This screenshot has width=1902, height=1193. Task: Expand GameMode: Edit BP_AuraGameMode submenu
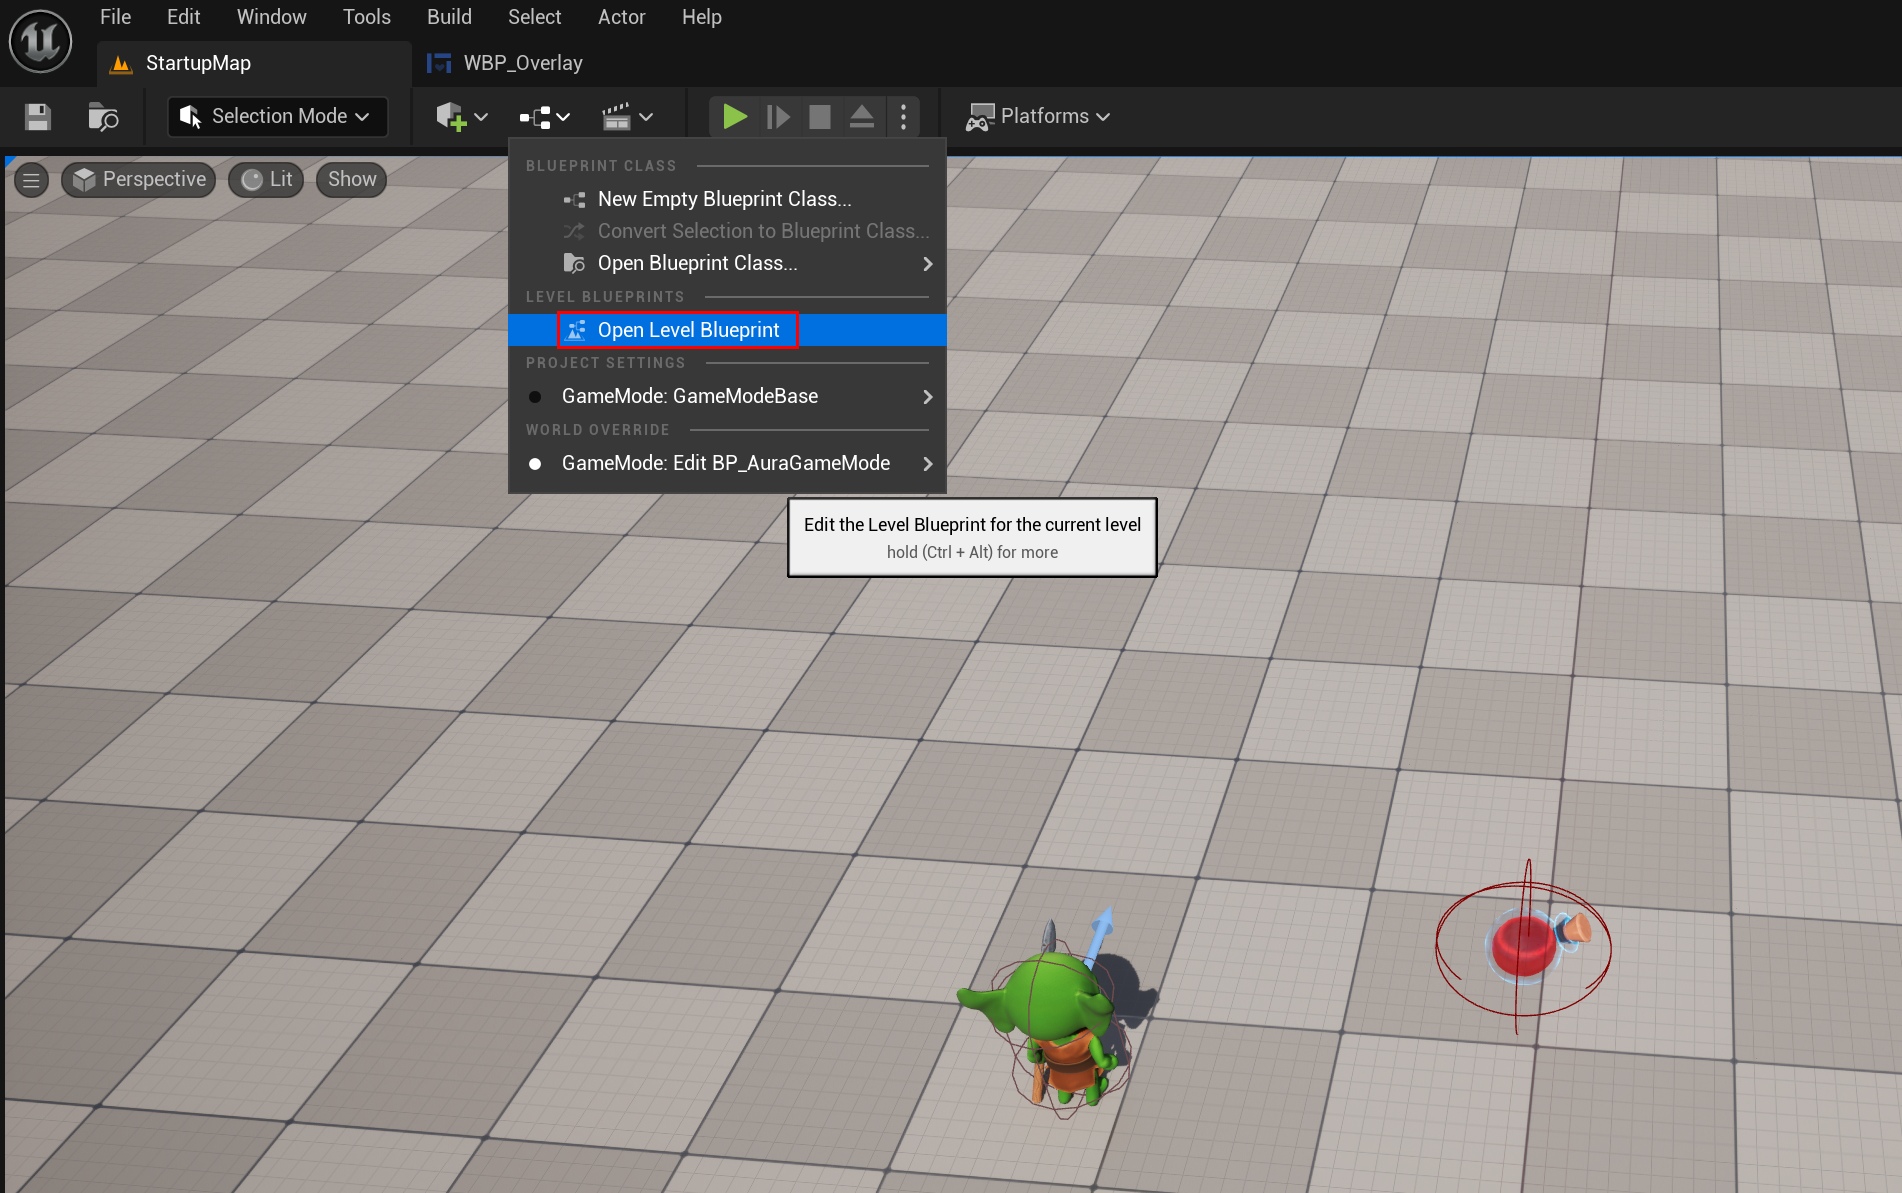[x=727, y=463]
